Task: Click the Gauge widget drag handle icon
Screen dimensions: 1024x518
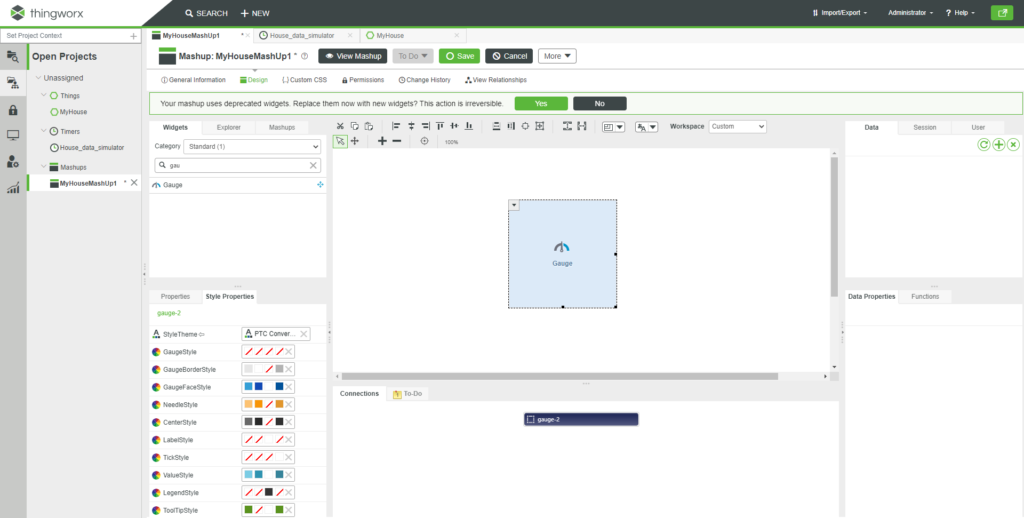Action: (x=320, y=185)
